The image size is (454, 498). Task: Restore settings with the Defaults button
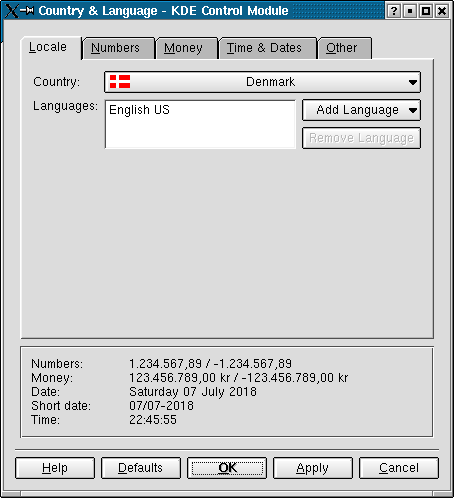click(141, 468)
